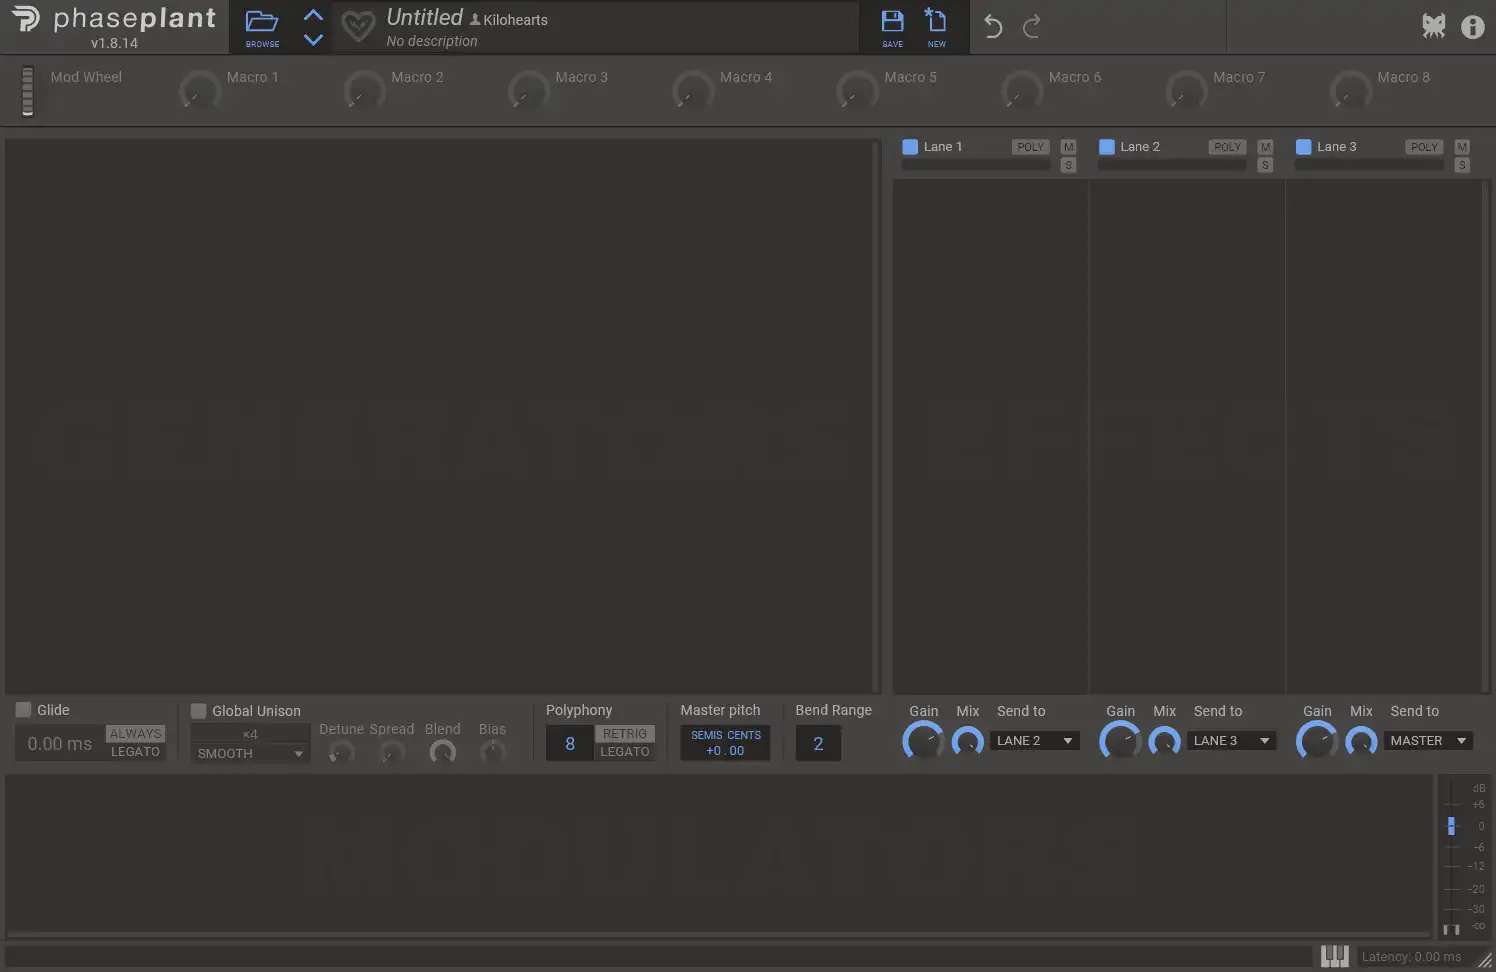Open Lane 3 Send to MASTER dropdown

[1428, 741]
